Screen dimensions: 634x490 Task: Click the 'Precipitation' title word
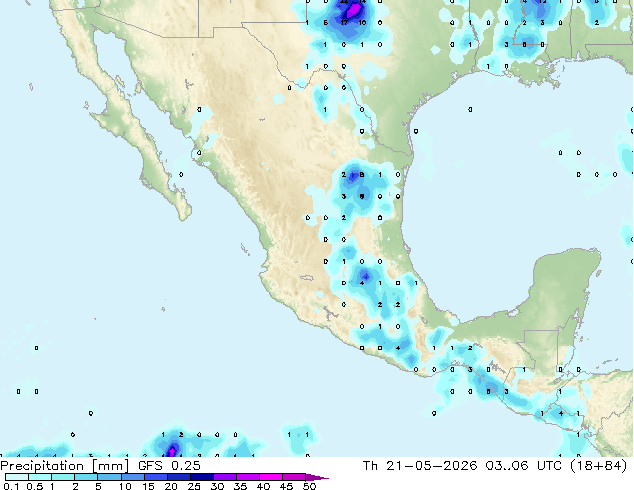tap(42, 466)
